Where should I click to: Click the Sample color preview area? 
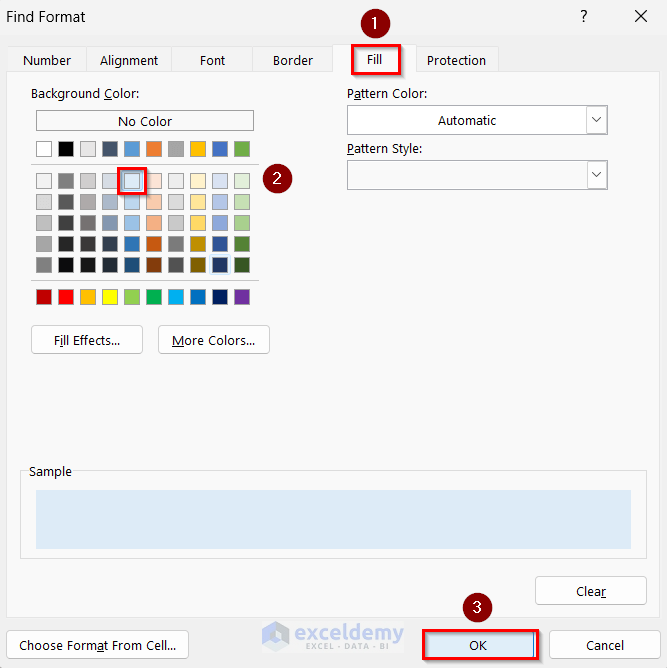[x=333, y=519]
